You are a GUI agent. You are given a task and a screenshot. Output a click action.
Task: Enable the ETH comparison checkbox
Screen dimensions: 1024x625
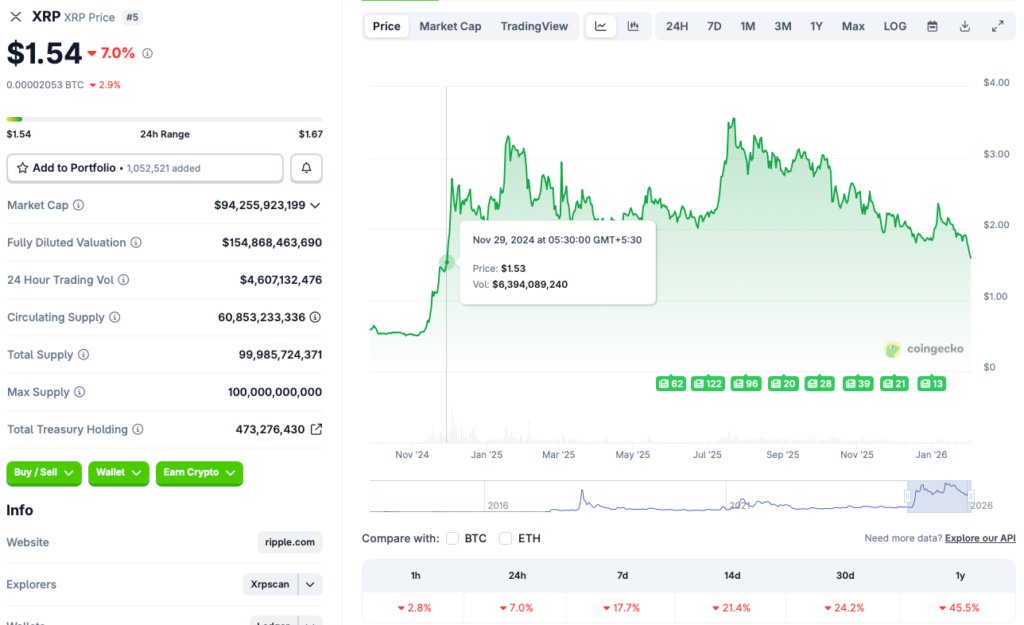pyautogui.click(x=507, y=537)
